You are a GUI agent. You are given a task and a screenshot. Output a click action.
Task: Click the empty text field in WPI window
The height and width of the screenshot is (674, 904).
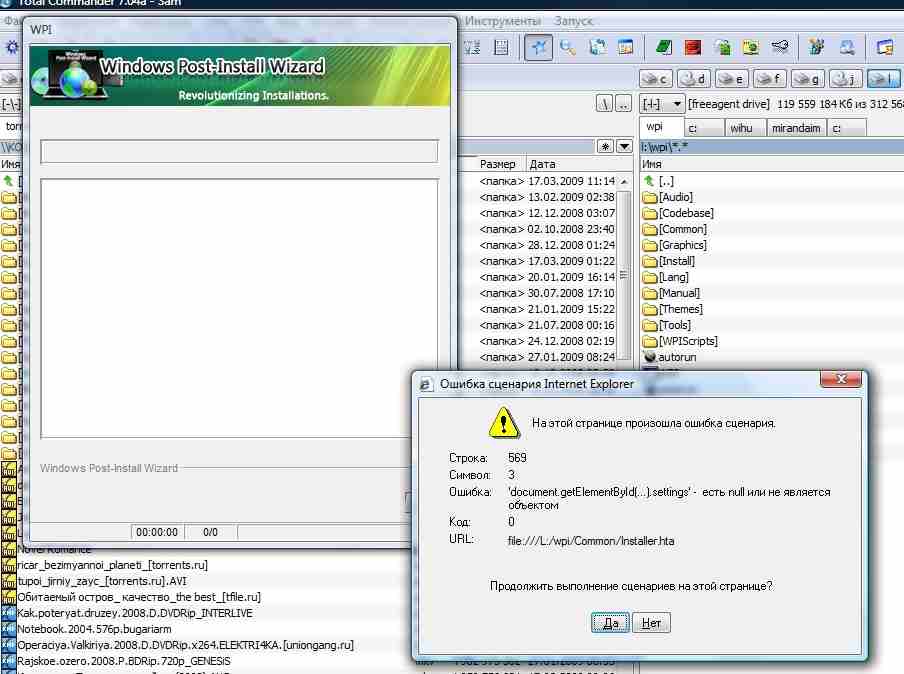[239, 152]
